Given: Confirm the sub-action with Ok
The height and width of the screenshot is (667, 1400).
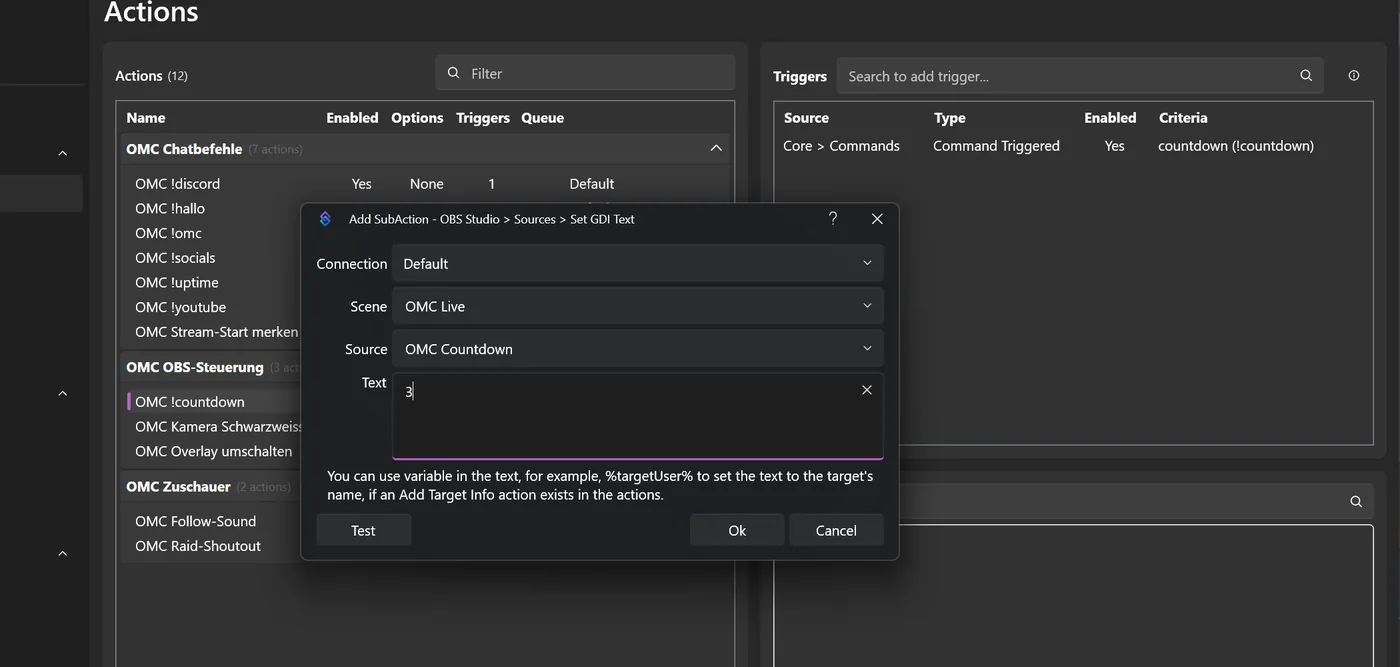Looking at the screenshot, I should click(737, 530).
